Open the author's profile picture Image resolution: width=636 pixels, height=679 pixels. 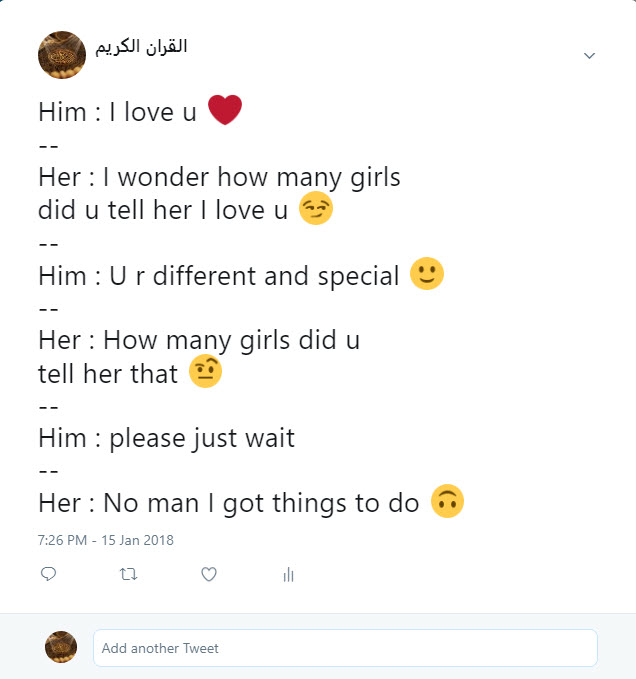[61, 54]
